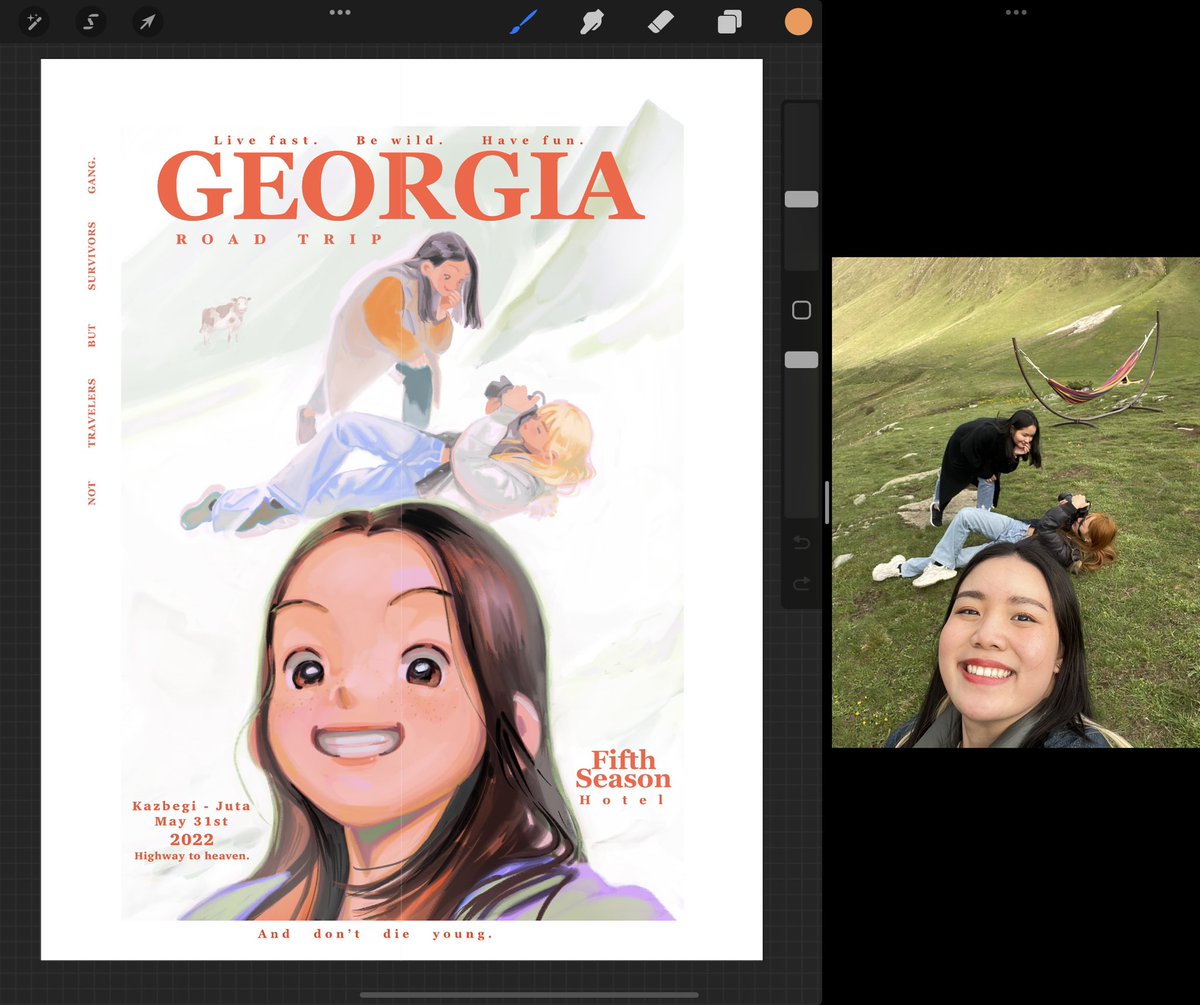The width and height of the screenshot is (1200, 1005).
Task: Choose the Smudge tool
Action: coord(591,21)
